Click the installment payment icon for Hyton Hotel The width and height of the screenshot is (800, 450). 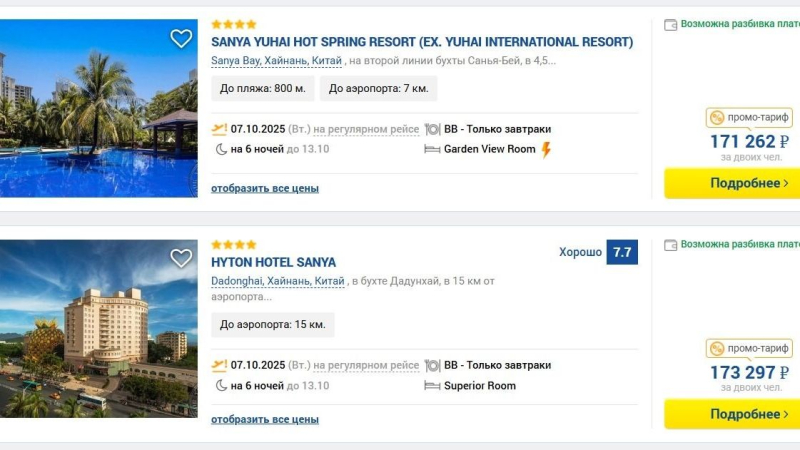click(670, 245)
